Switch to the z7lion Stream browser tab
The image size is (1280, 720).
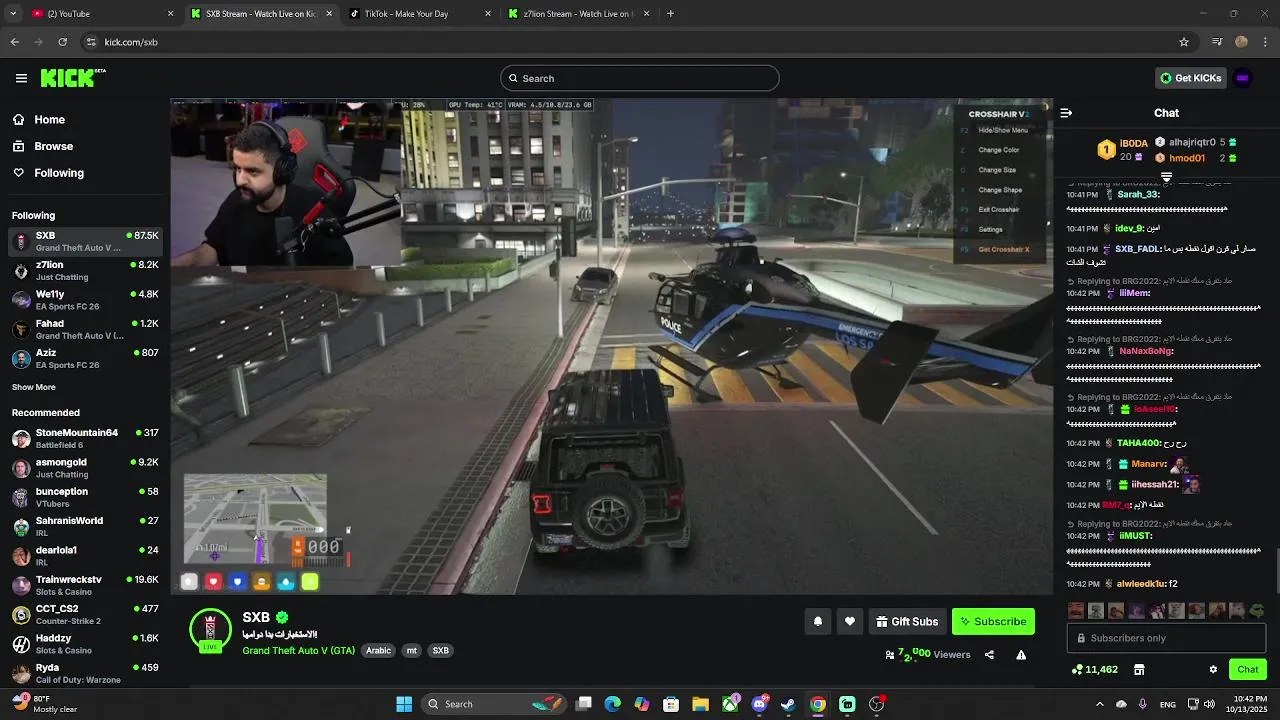[579, 13]
